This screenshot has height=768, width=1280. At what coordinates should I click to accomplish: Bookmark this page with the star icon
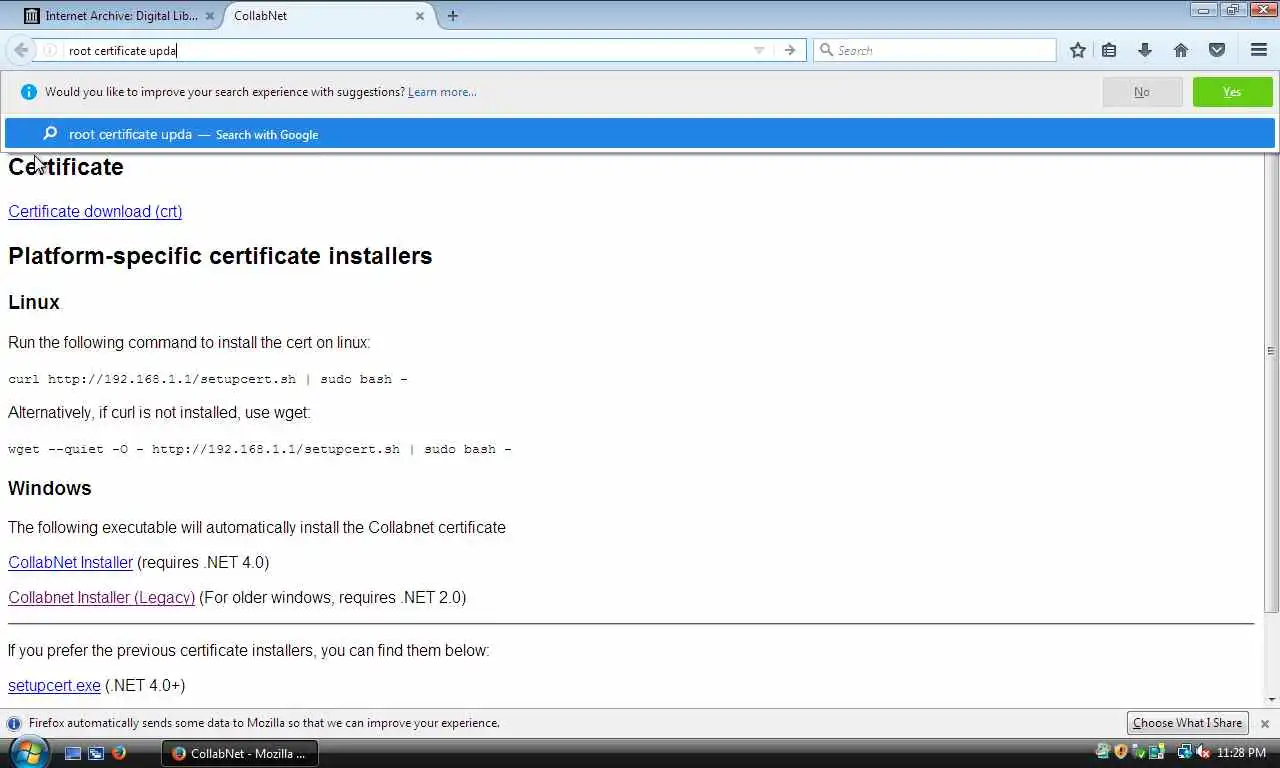pos(1077,50)
